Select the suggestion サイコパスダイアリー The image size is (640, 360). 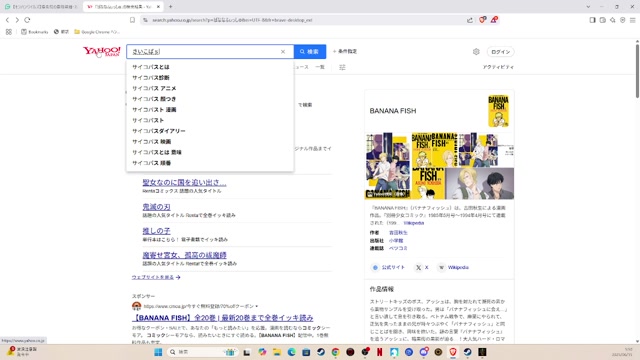[x=210, y=131]
